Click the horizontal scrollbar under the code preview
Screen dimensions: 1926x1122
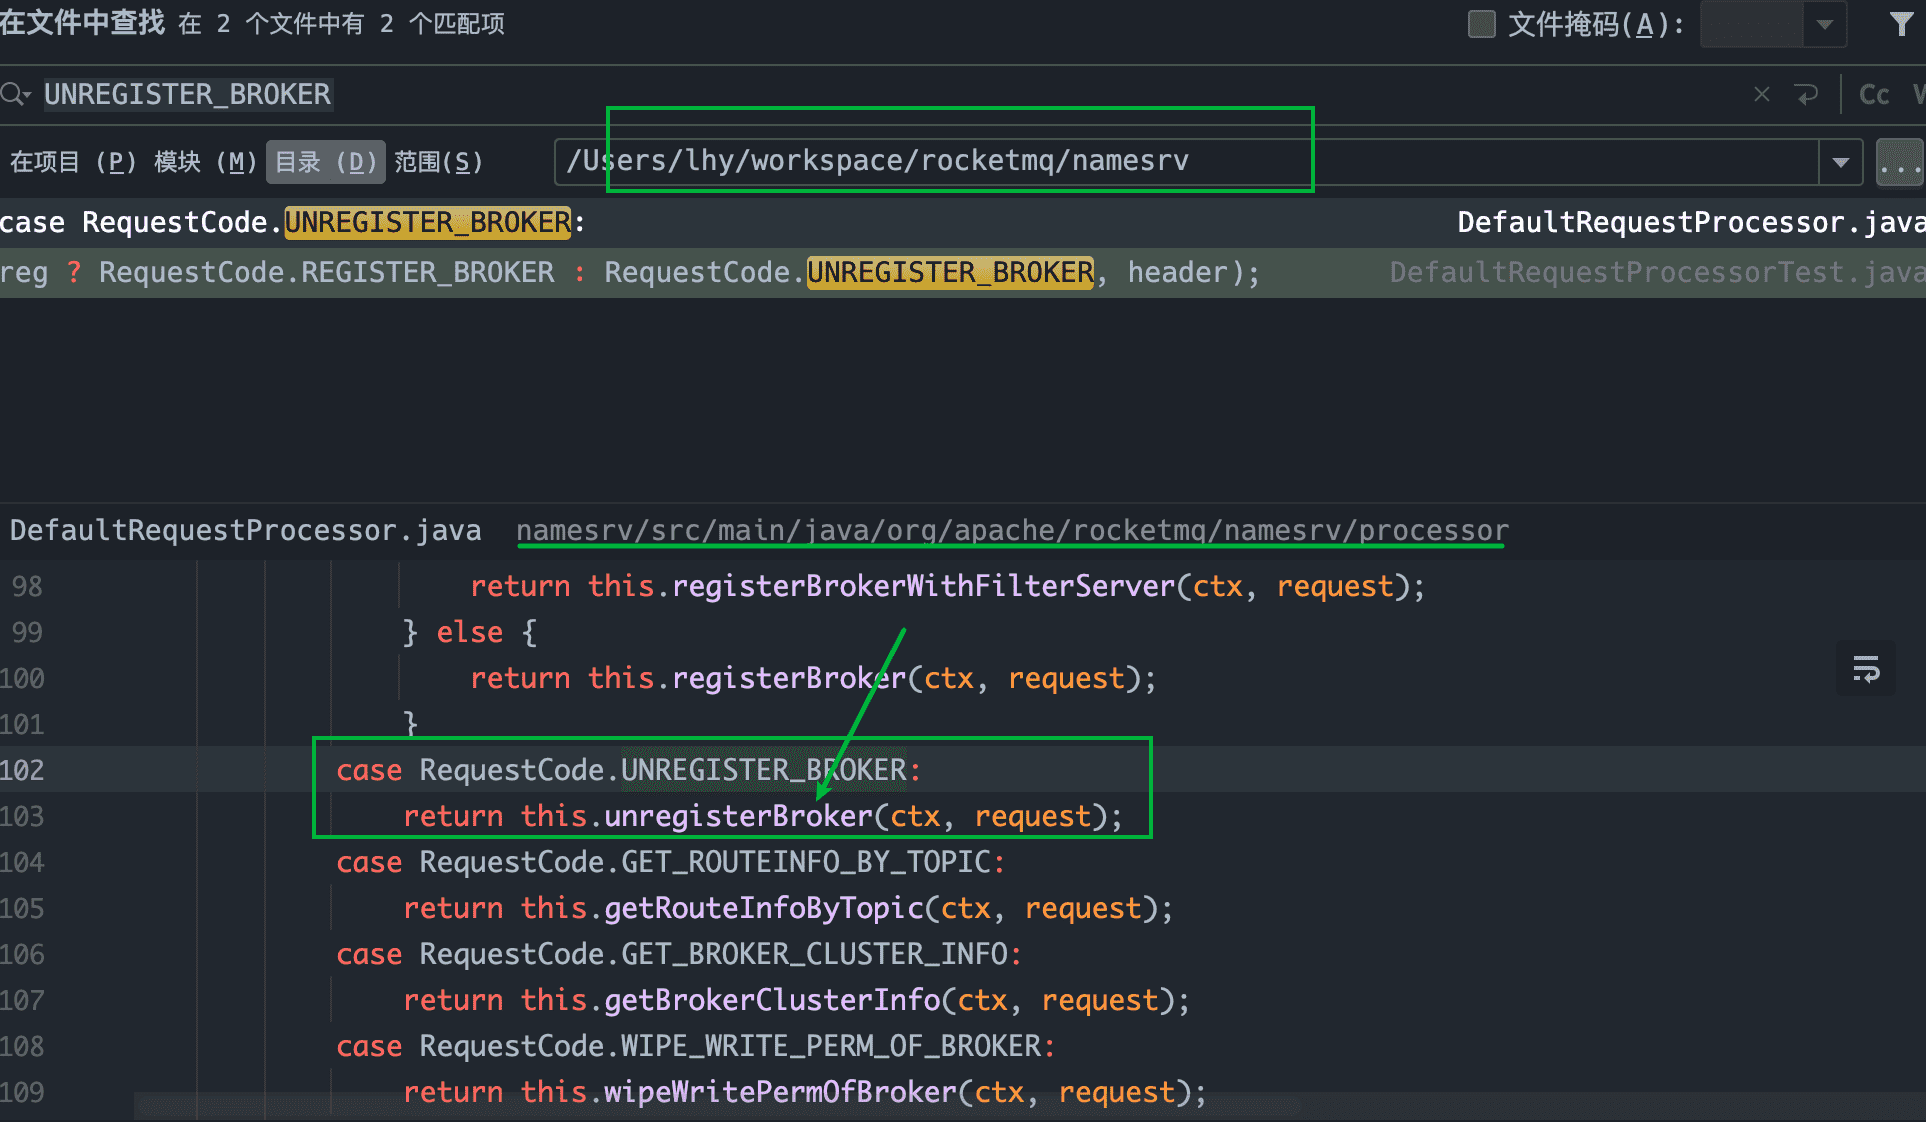pos(717,1106)
